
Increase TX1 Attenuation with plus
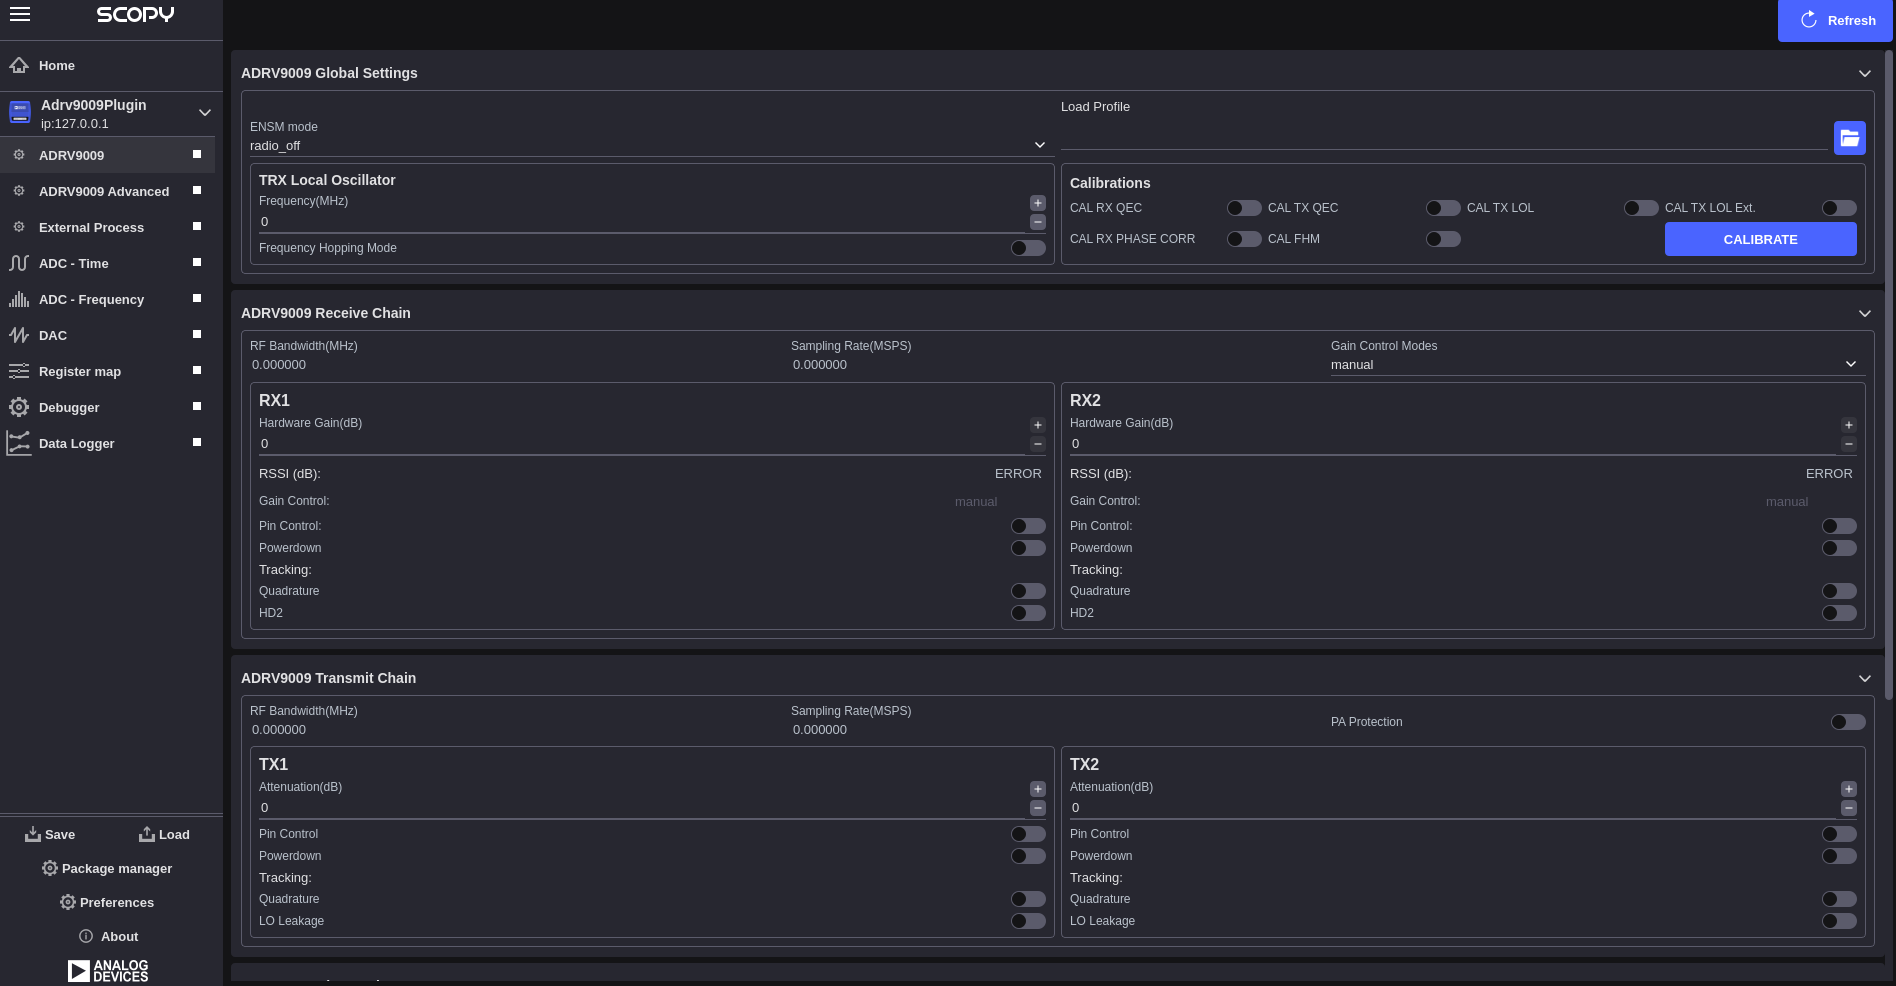point(1038,789)
